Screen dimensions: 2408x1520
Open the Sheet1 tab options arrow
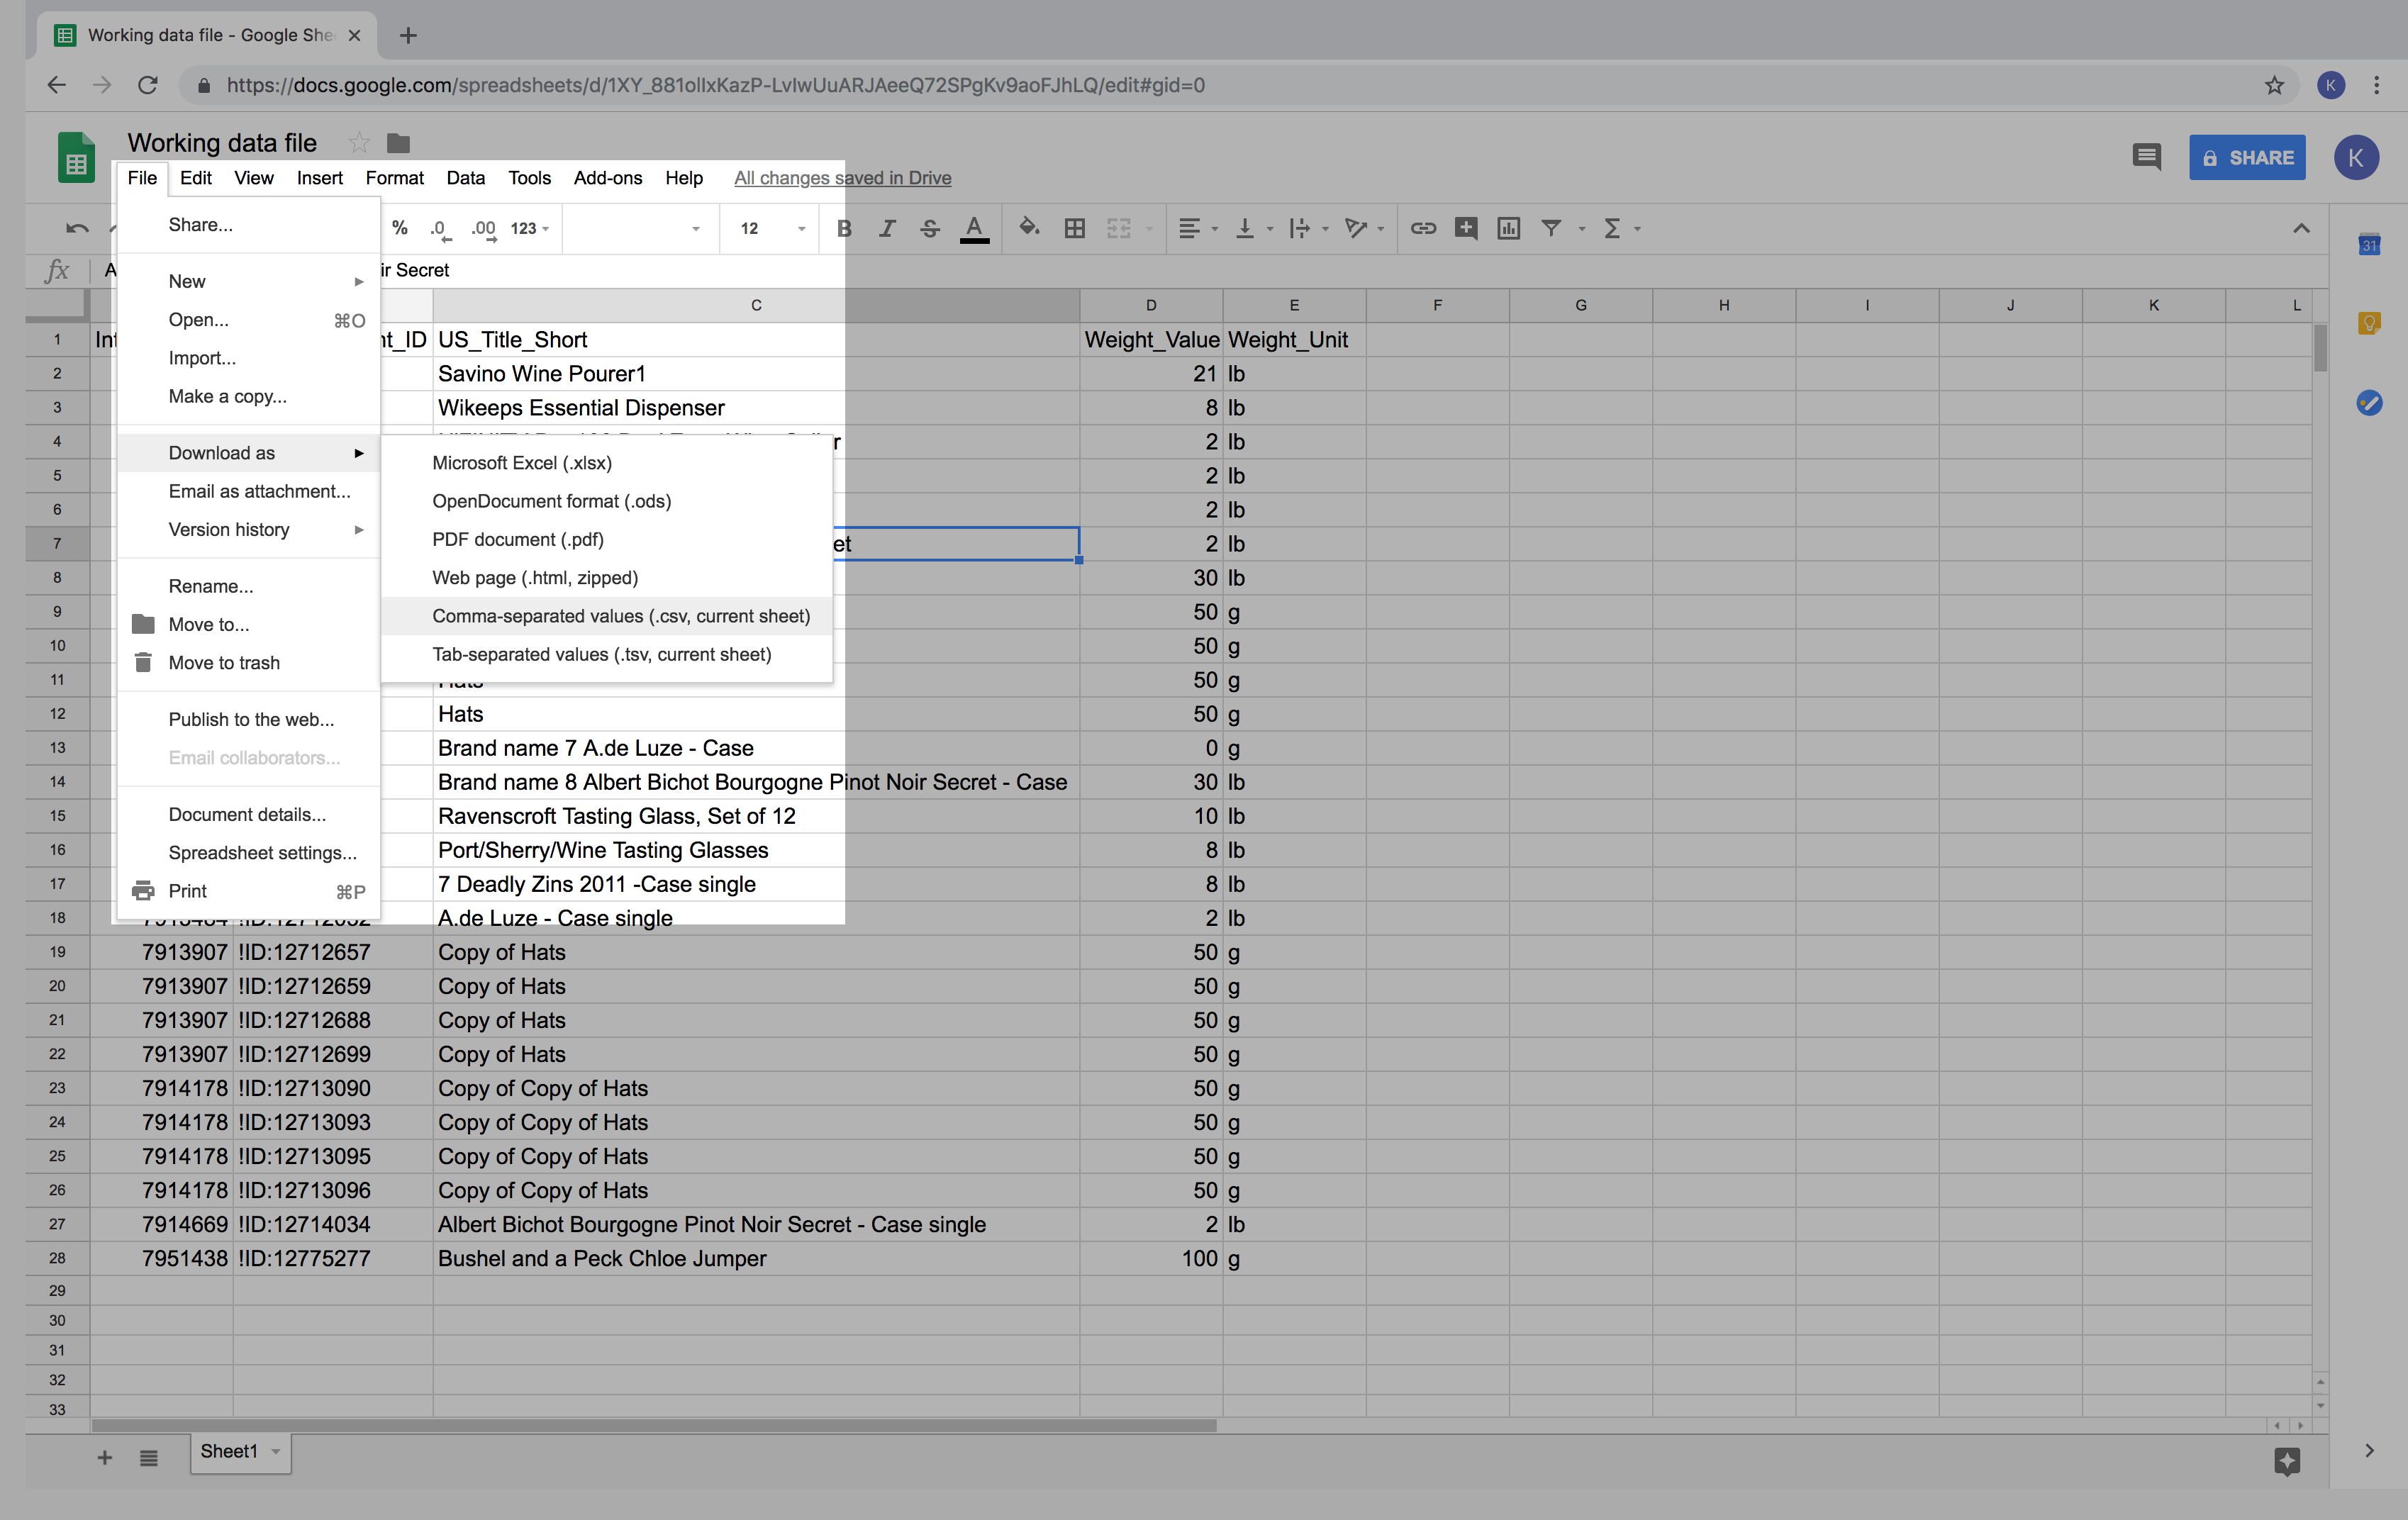click(x=275, y=1451)
